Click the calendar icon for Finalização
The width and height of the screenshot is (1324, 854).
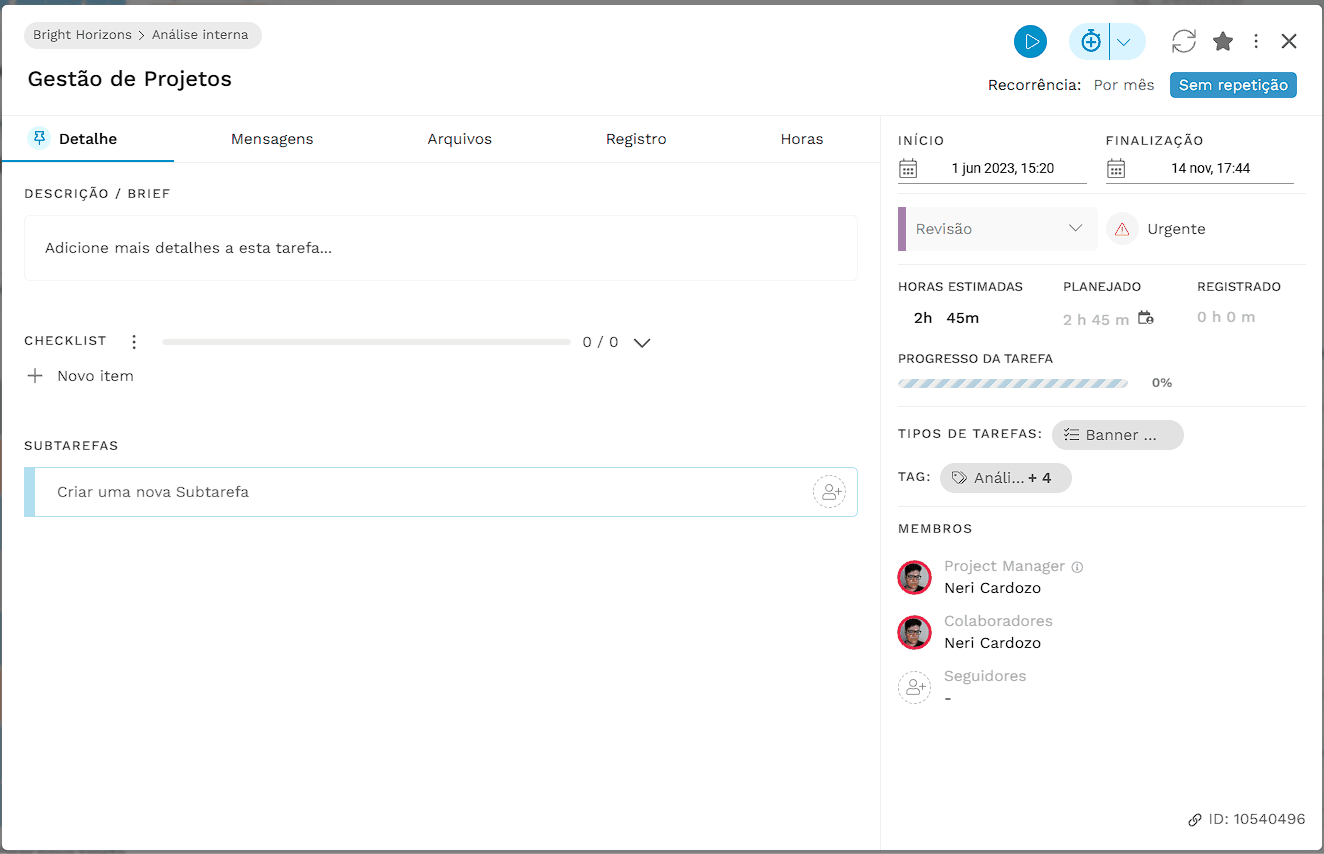[x=1116, y=168]
